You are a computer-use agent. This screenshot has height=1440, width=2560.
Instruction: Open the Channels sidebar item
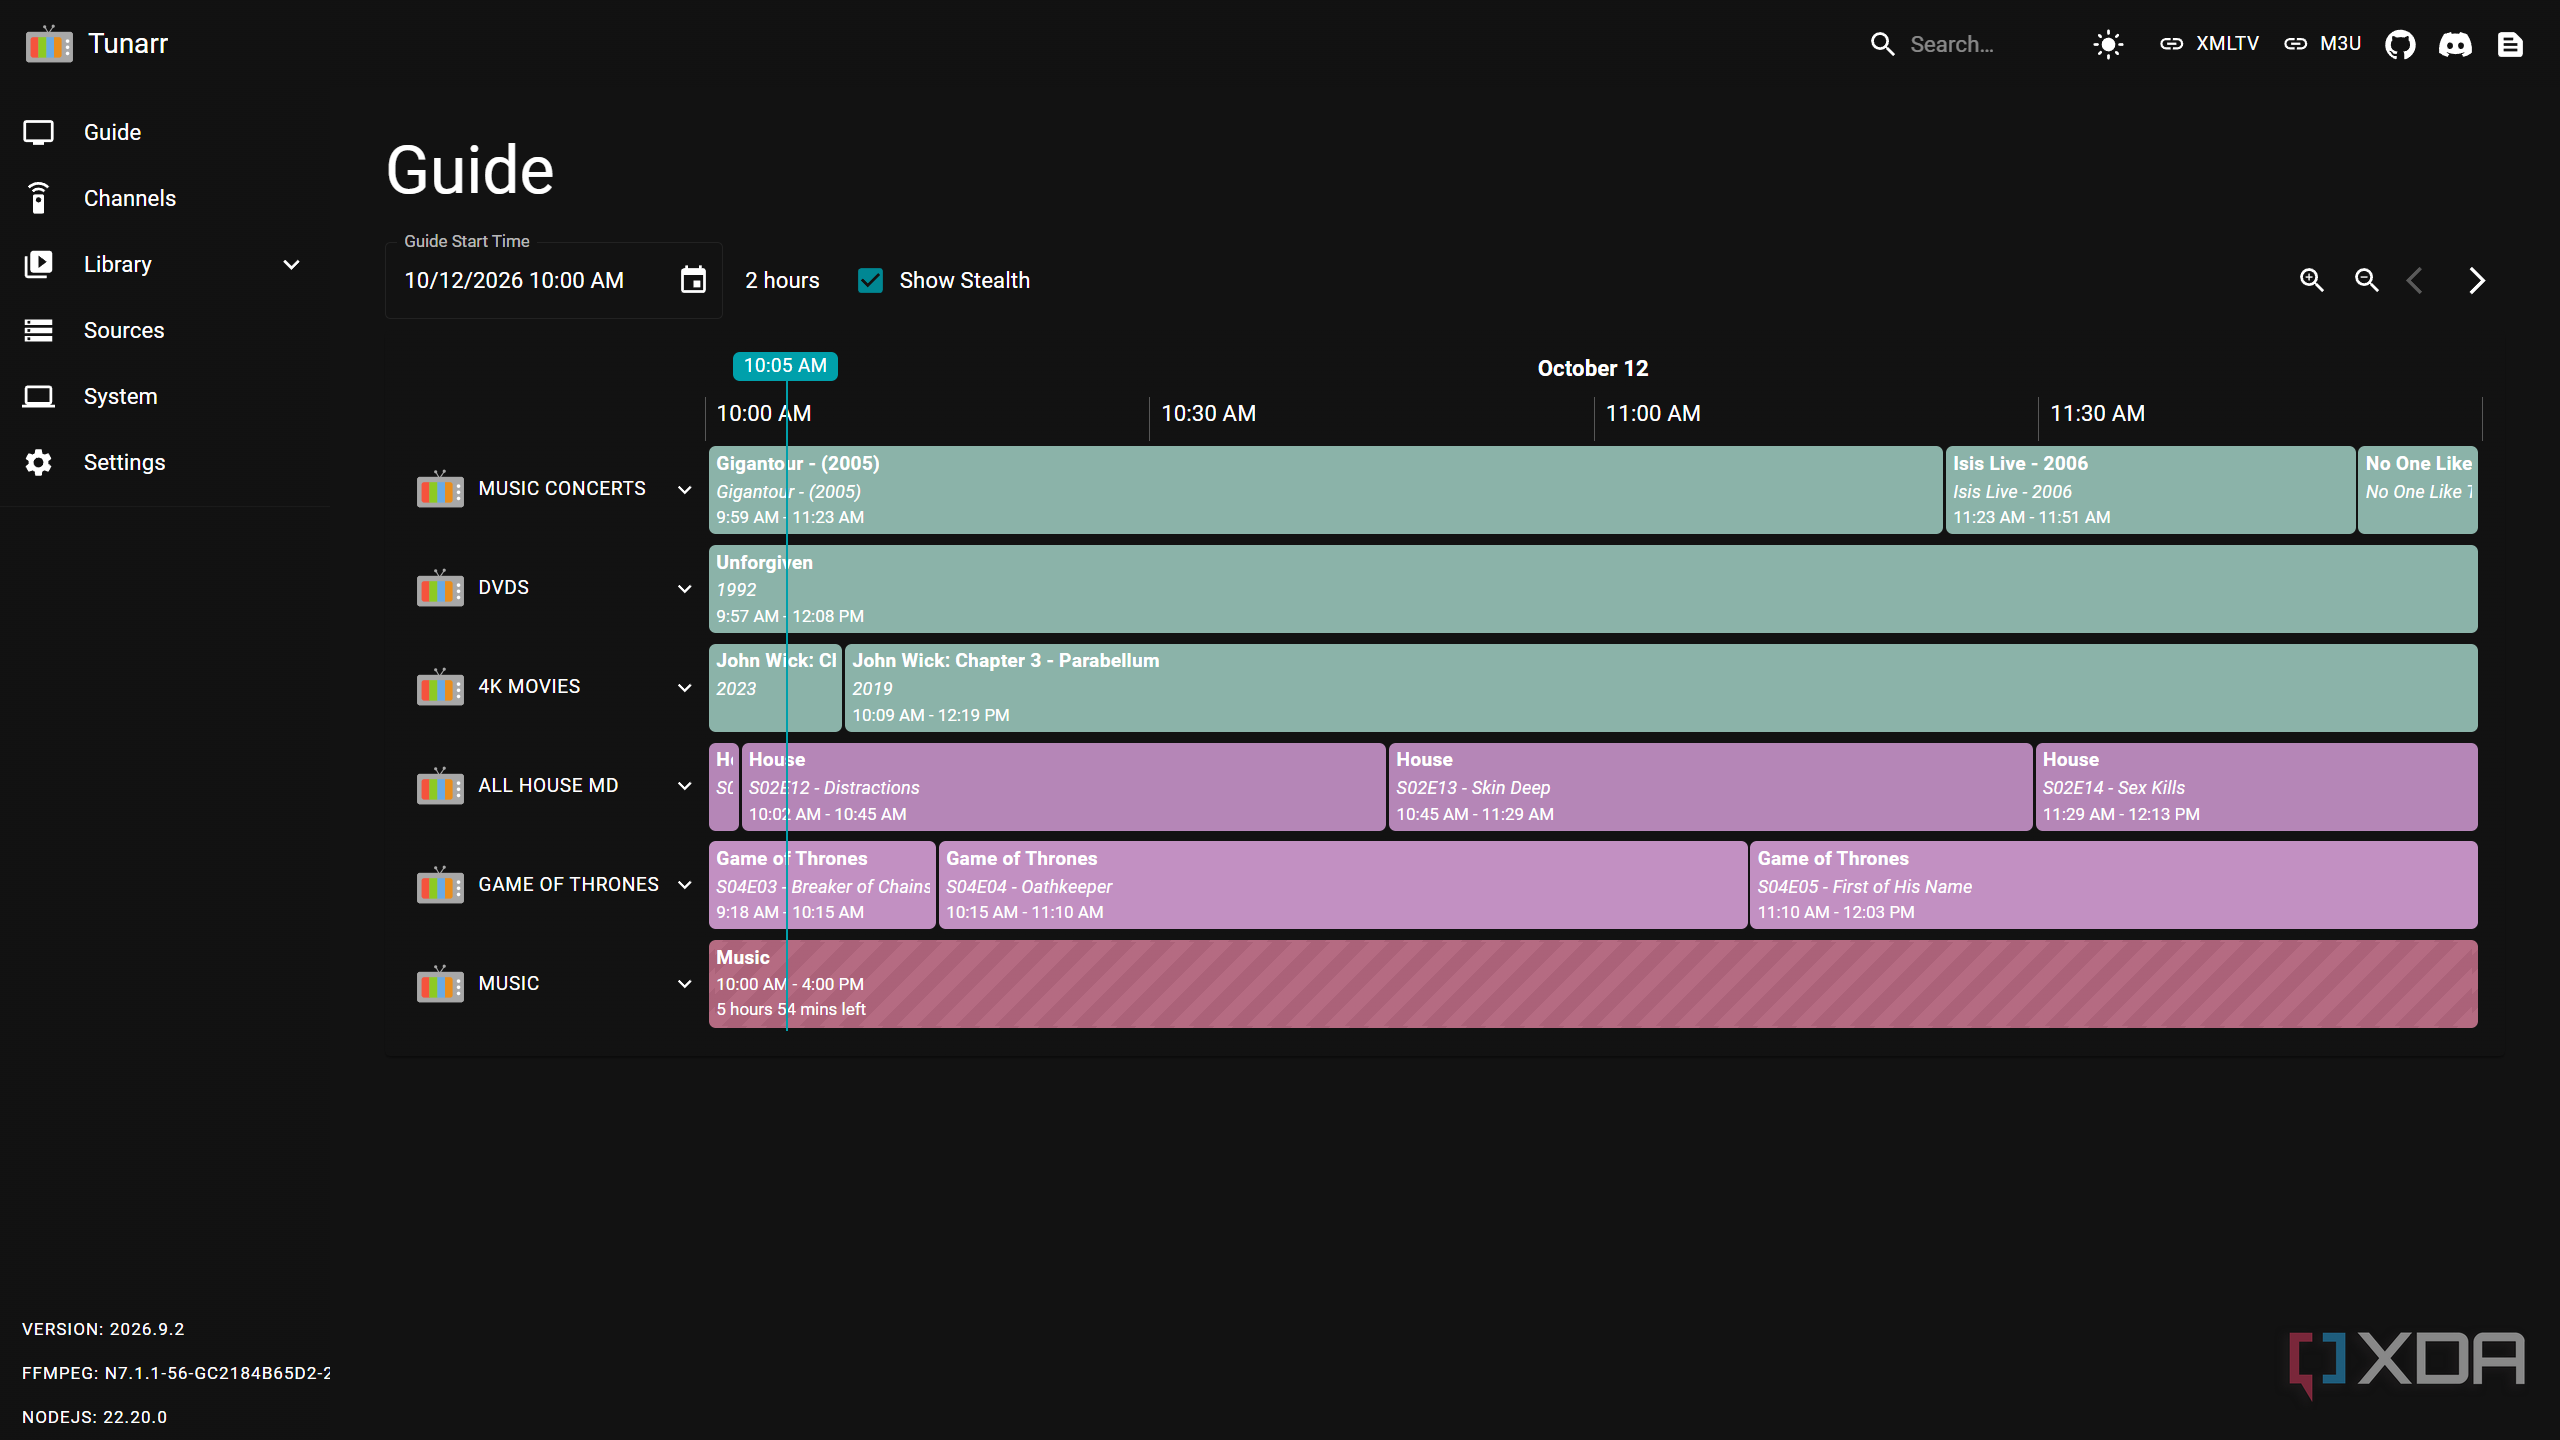164,198
